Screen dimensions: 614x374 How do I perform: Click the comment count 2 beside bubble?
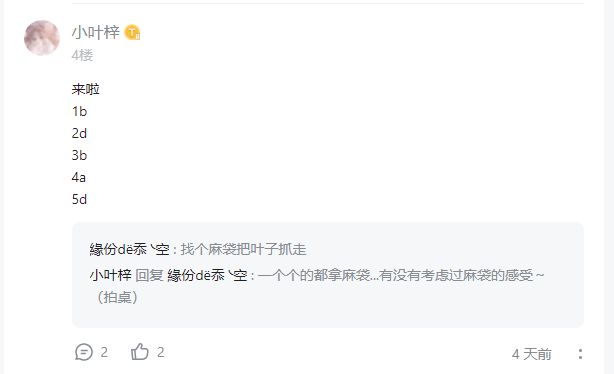[x=104, y=352]
